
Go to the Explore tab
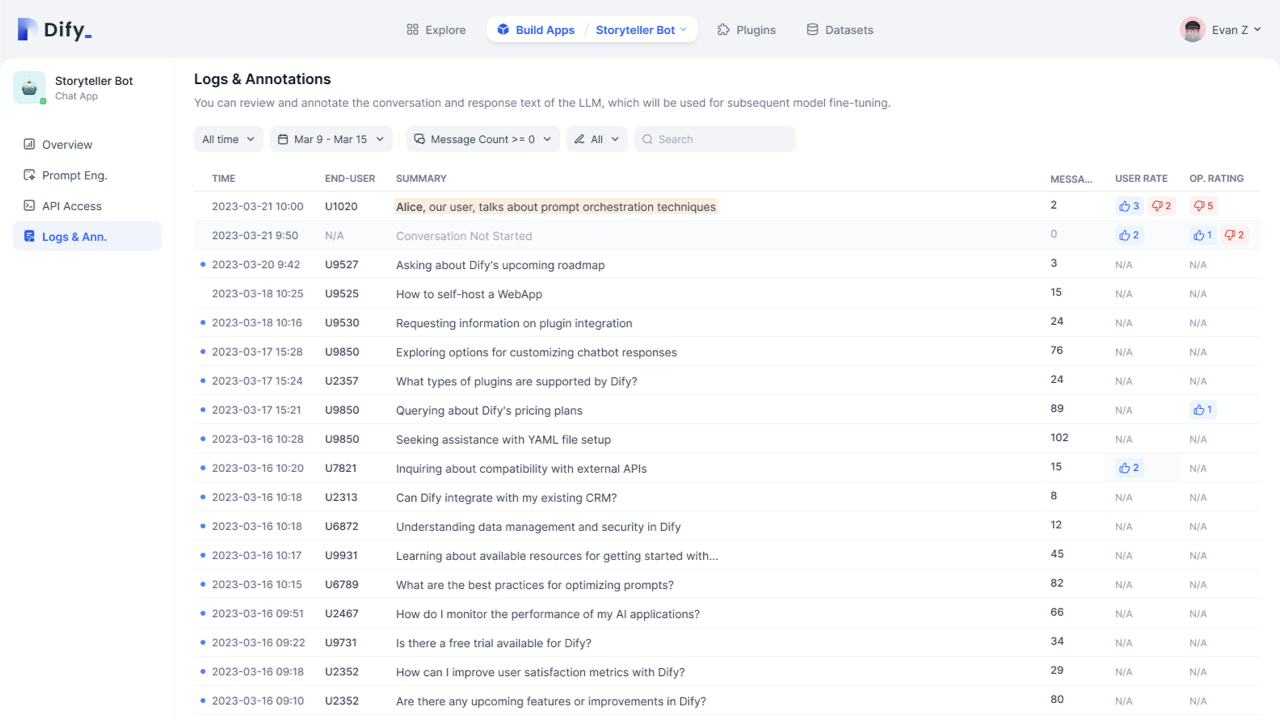click(x=436, y=30)
